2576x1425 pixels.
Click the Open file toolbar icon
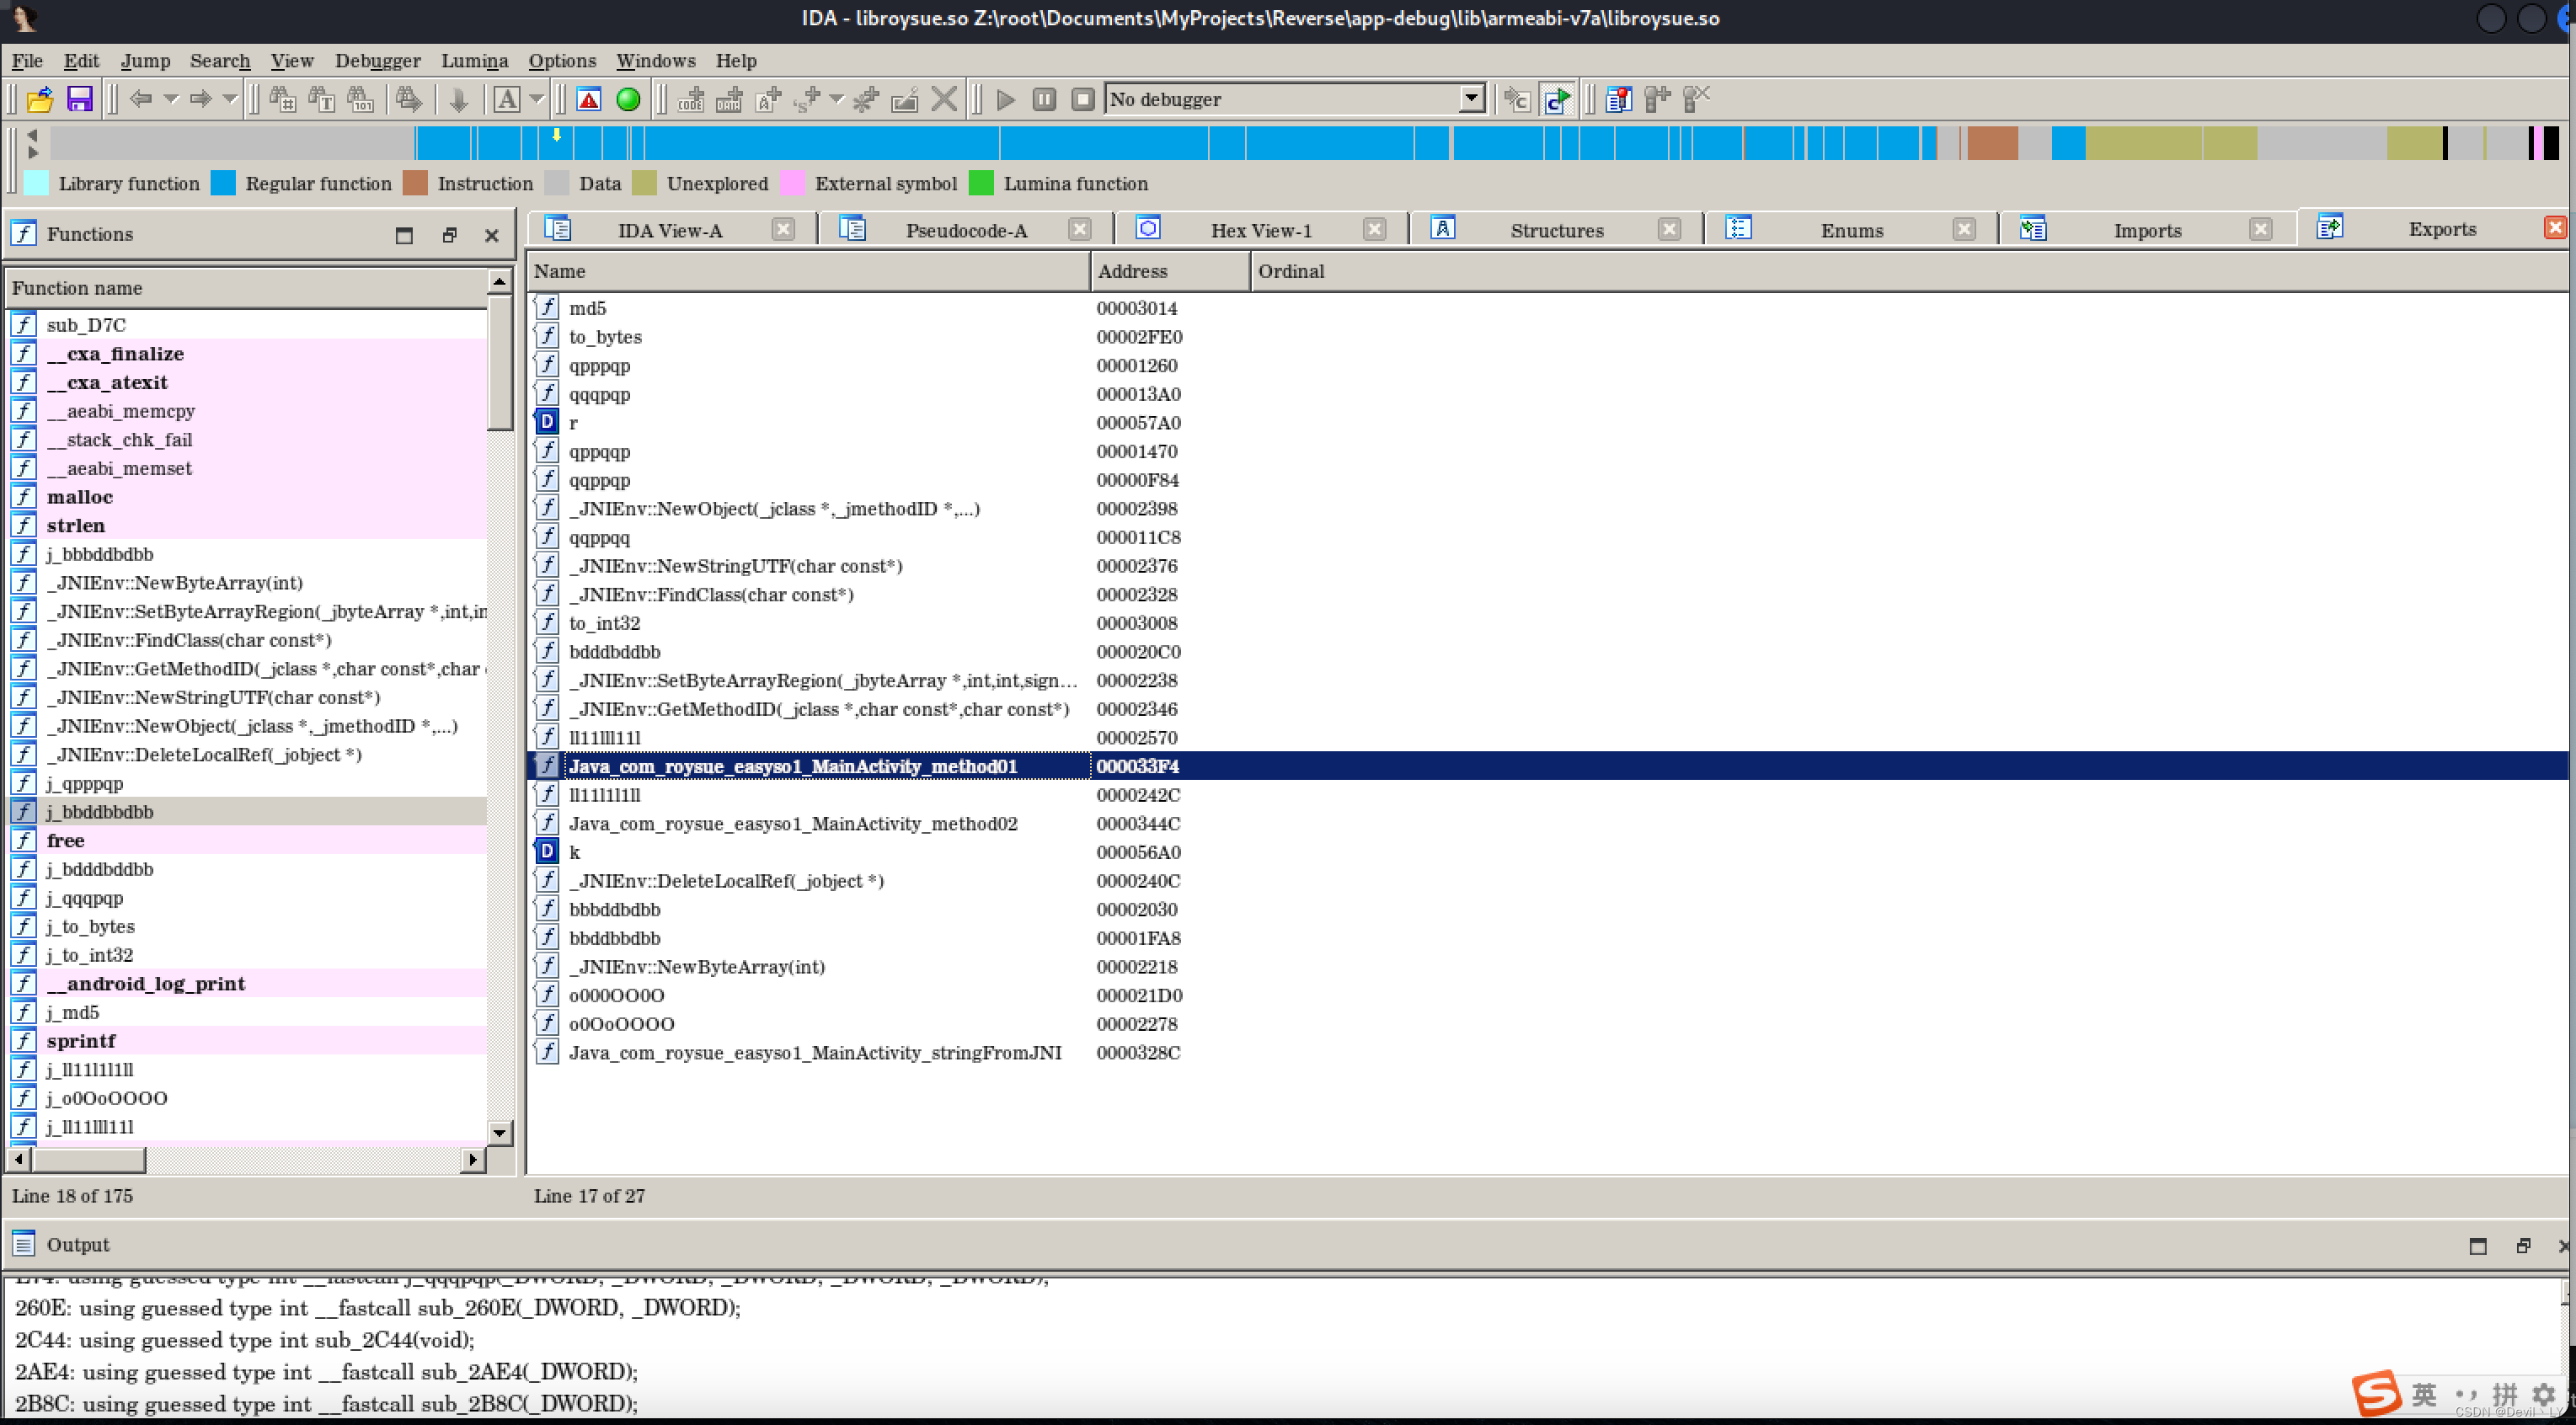click(39, 99)
